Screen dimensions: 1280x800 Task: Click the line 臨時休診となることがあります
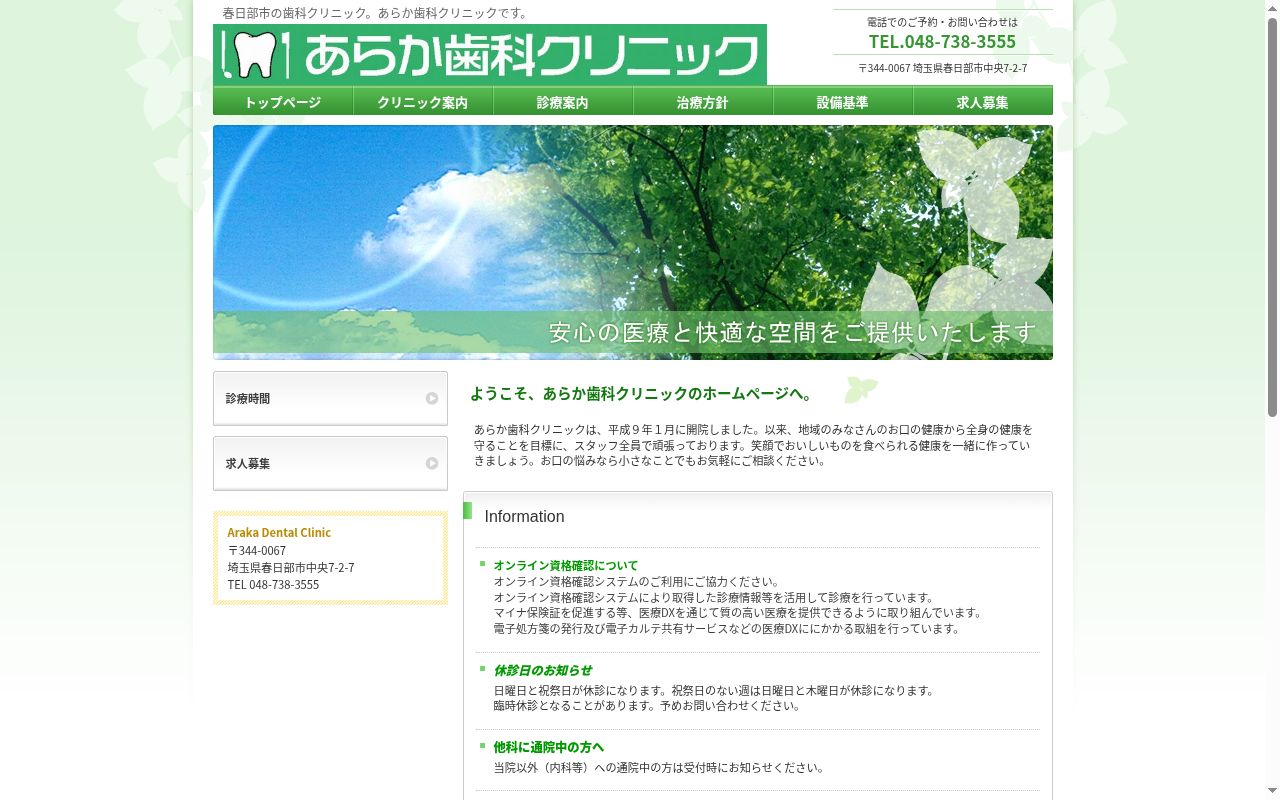pos(648,705)
